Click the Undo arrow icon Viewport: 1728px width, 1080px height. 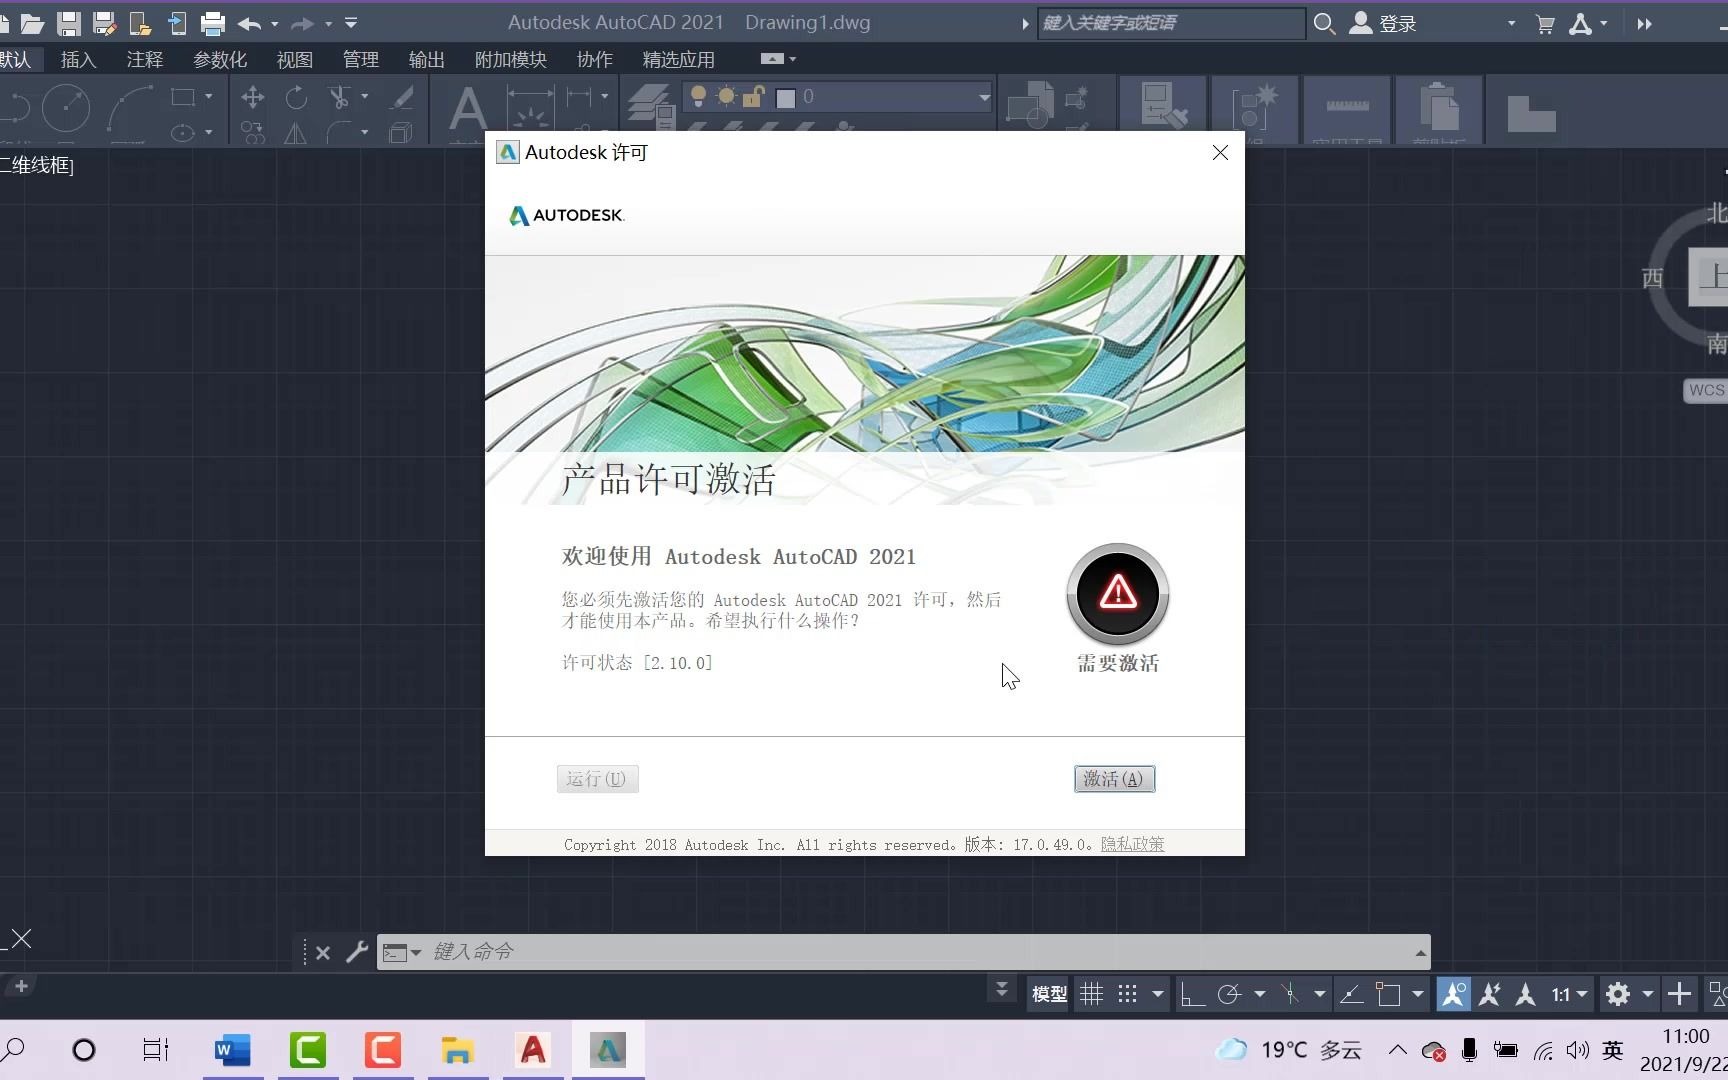(x=250, y=23)
